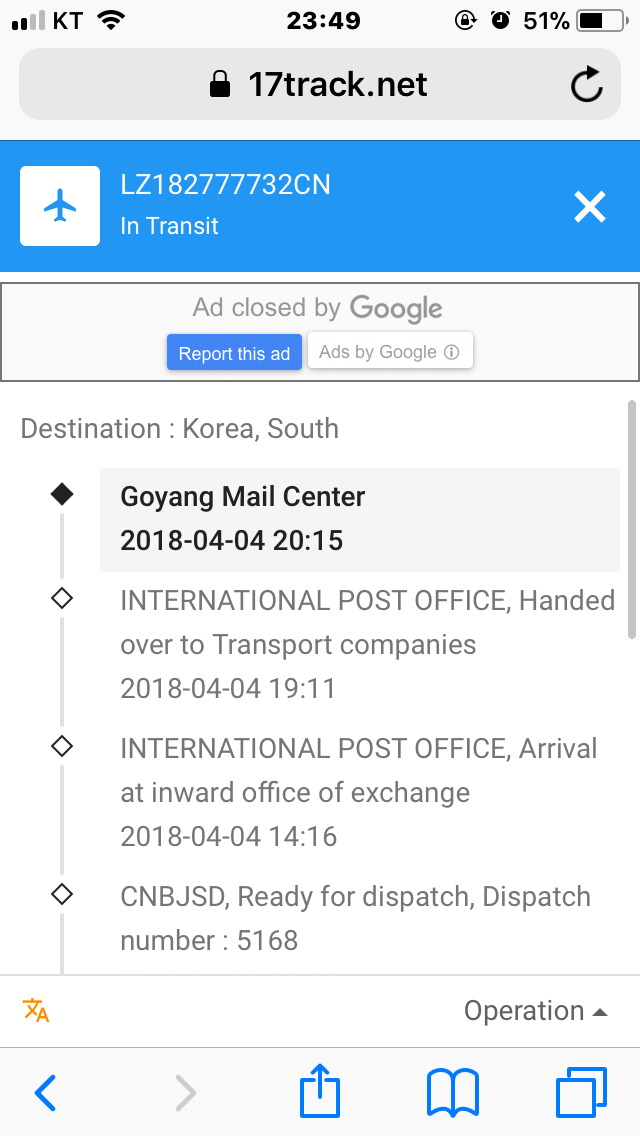This screenshot has width=640, height=1136.
Task: Tap tracking number LZ182777732CN
Action: click(x=225, y=185)
